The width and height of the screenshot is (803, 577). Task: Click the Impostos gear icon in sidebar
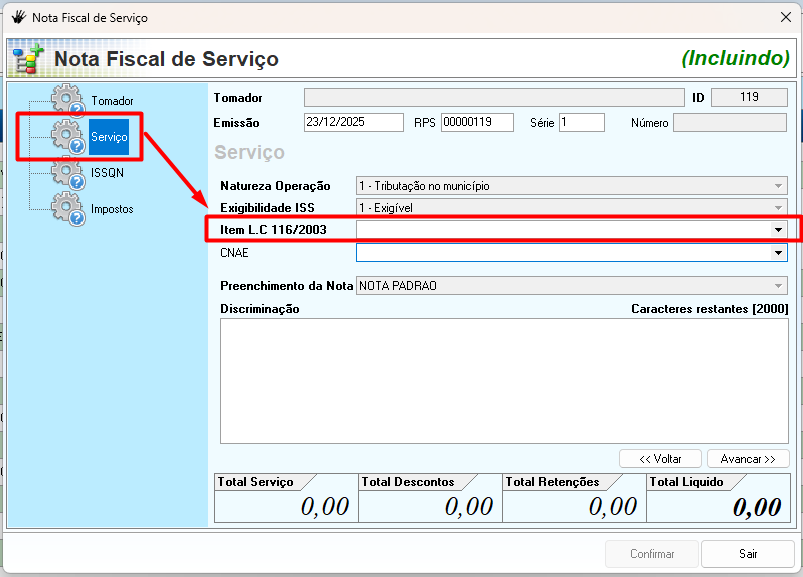click(68, 208)
